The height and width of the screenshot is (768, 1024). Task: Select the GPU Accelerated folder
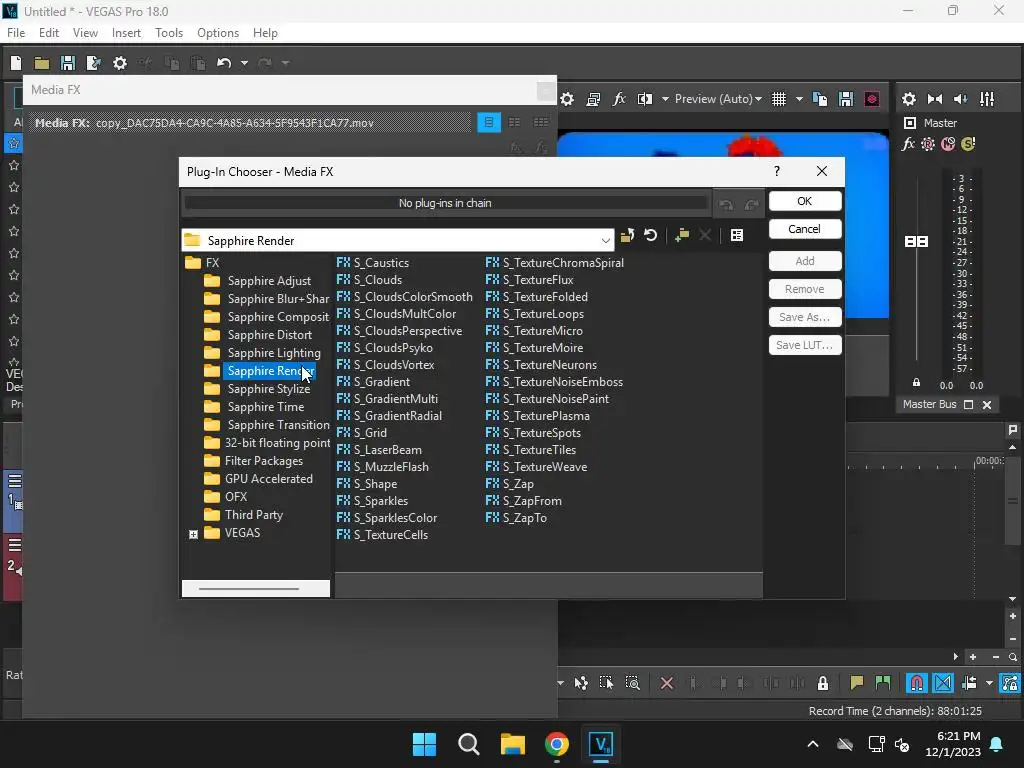(x=268, y=479)
